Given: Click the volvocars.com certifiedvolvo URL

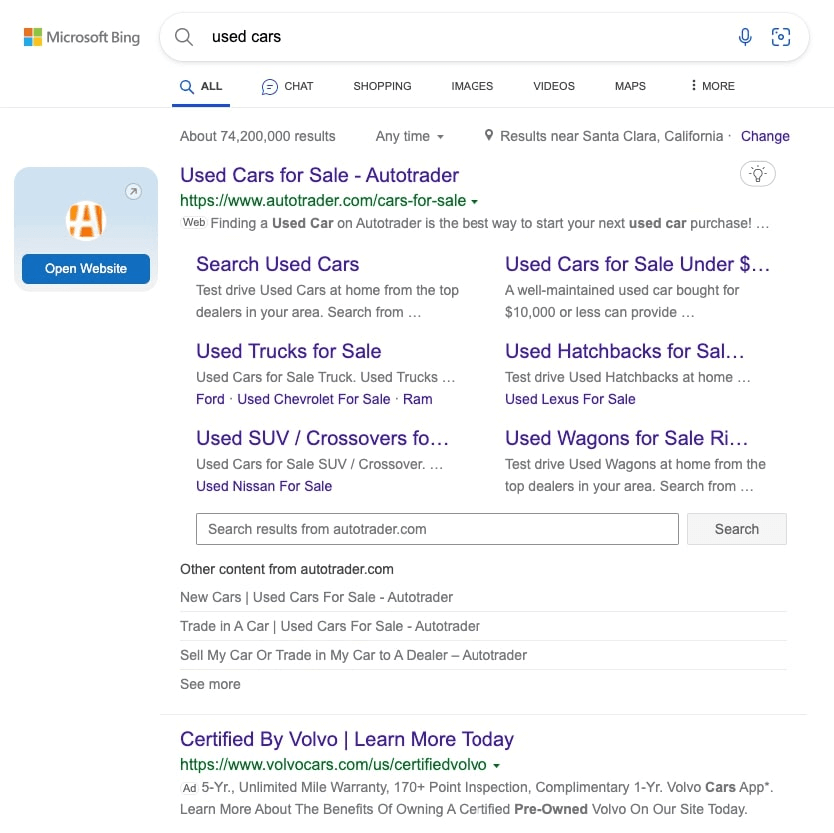Looking at the screenshot, I should pos(333,765).
